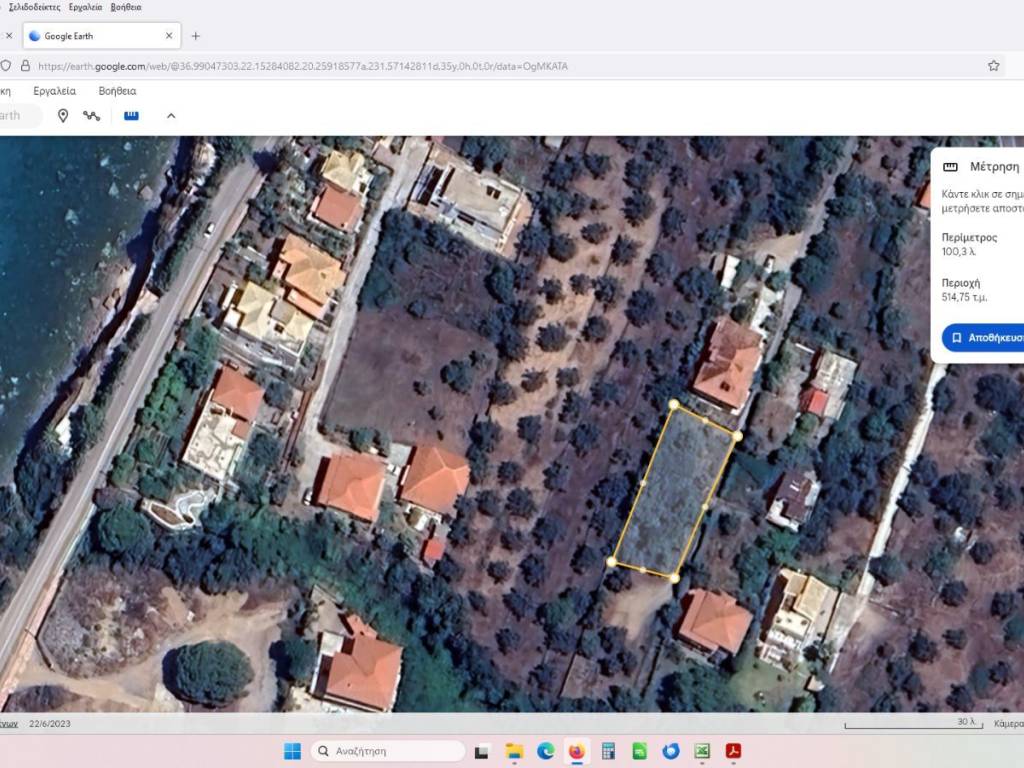The image size is (1024, 768).
Task: Open Calculator from the taskbar
Action: pos(607,751)
